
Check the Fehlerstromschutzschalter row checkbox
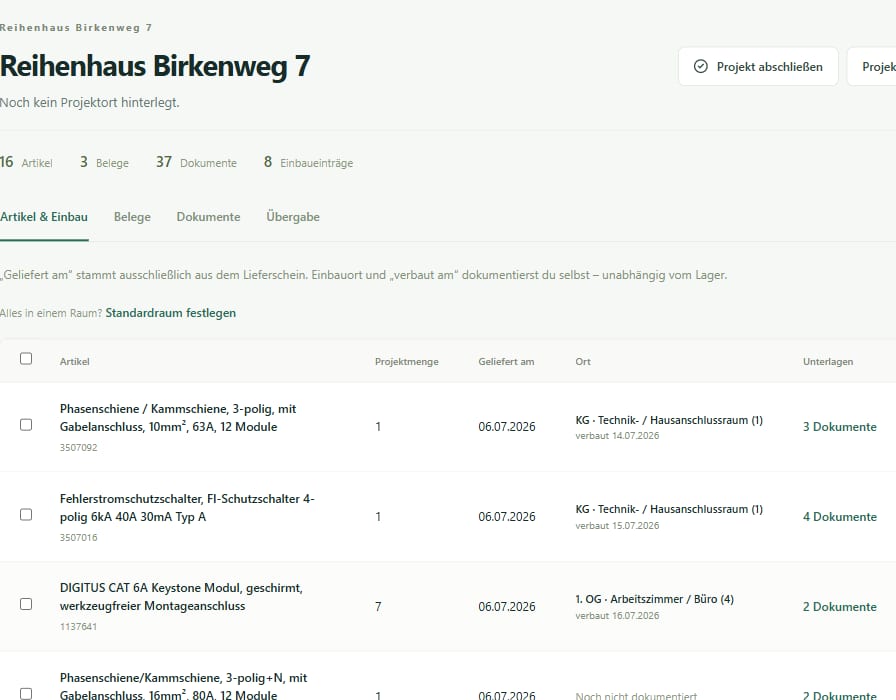point(26,514)
